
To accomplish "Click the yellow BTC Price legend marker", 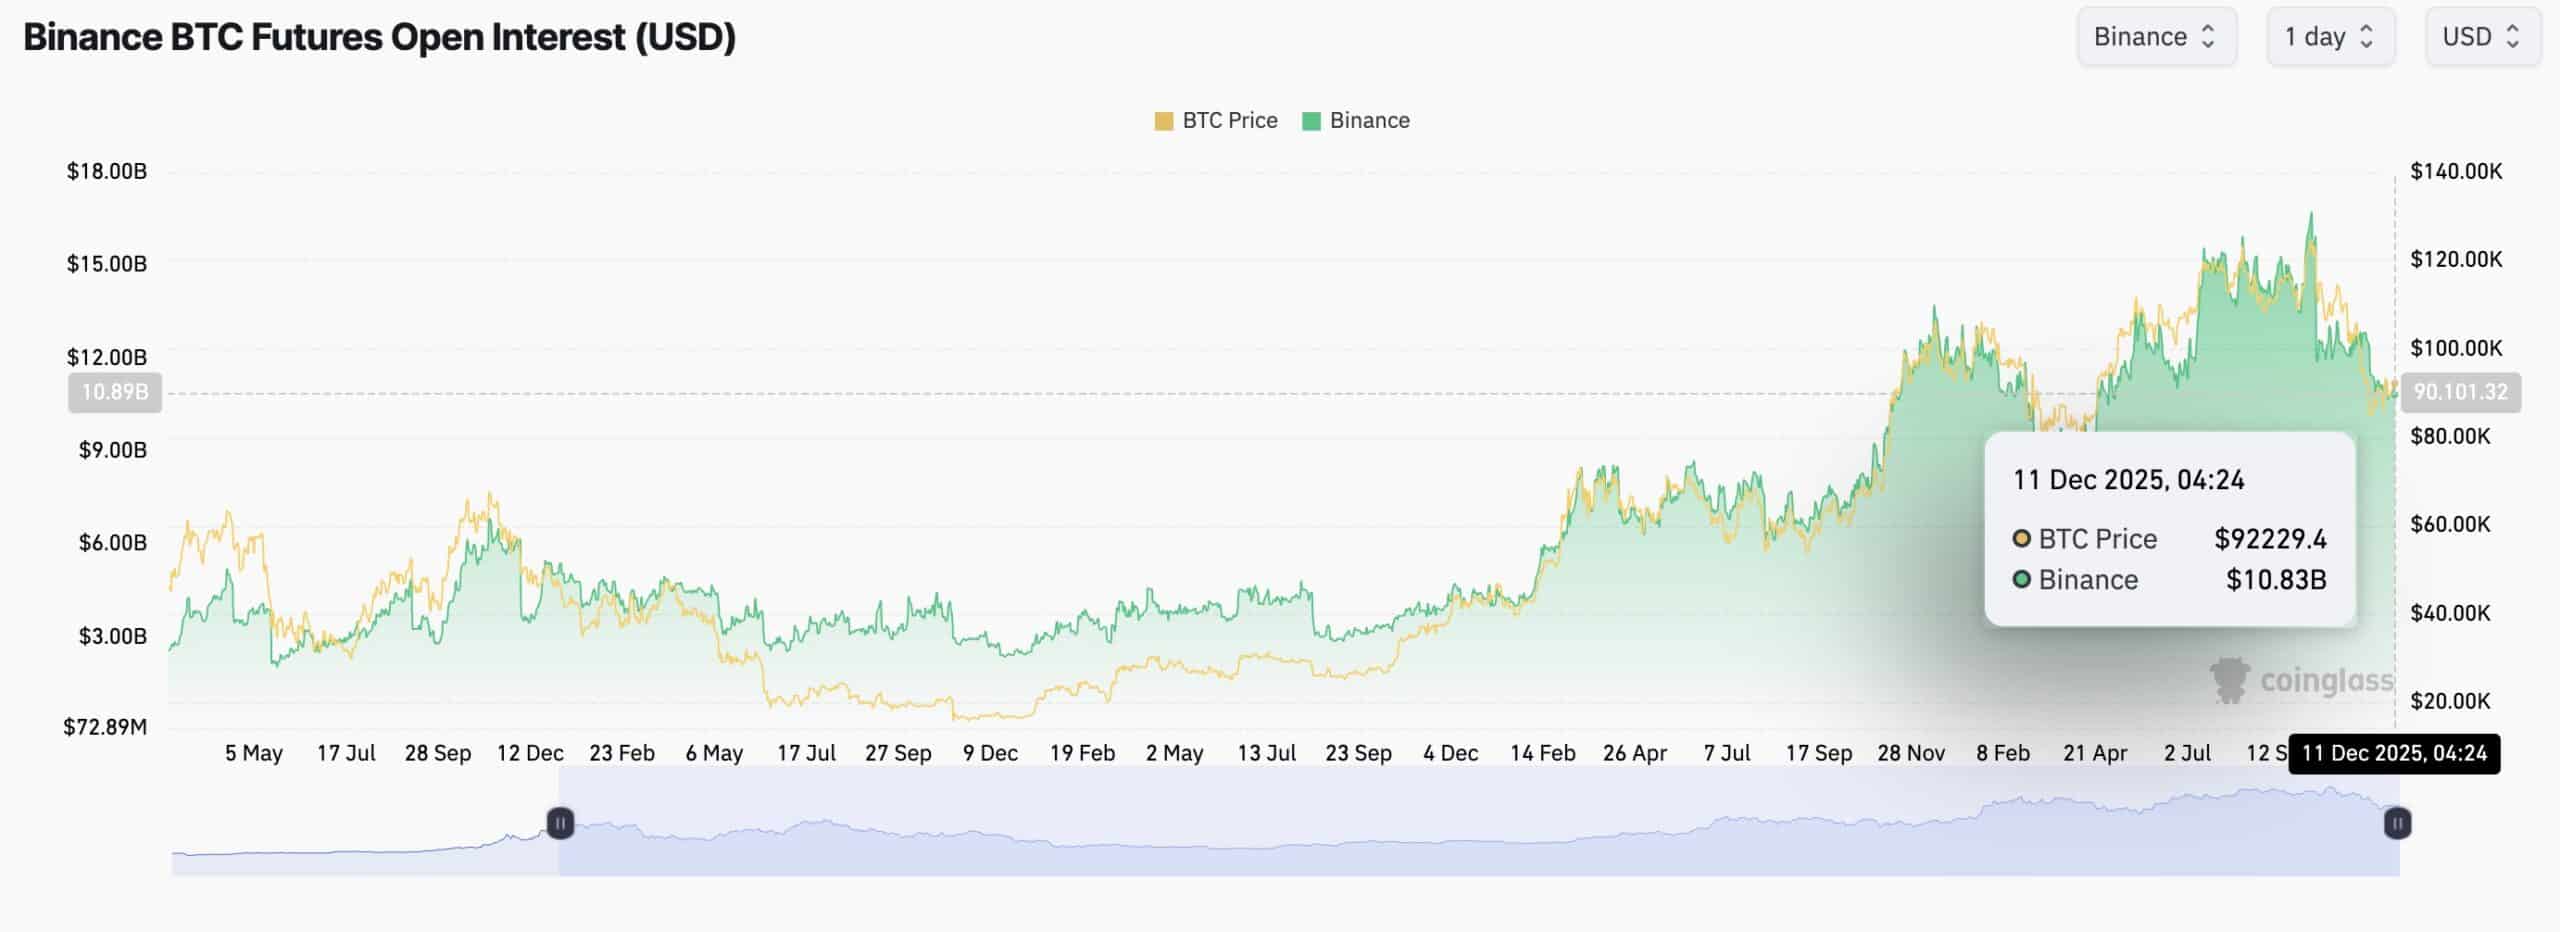I will 1162,120.
